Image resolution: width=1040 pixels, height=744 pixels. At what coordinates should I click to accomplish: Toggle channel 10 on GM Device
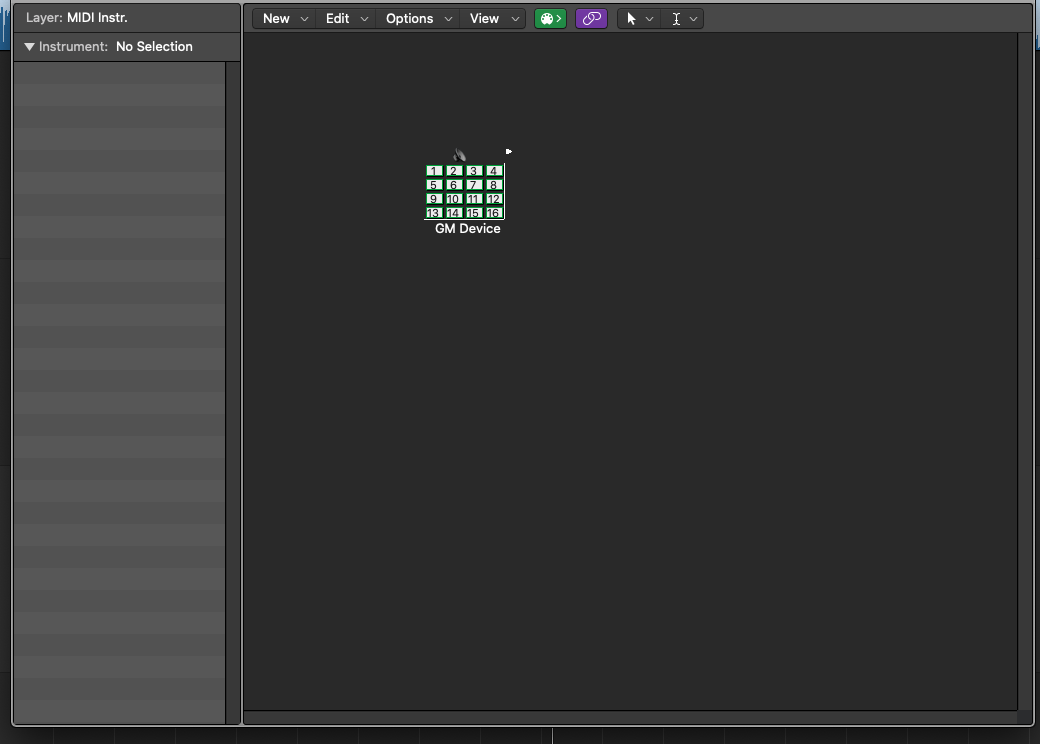point(454,199)
